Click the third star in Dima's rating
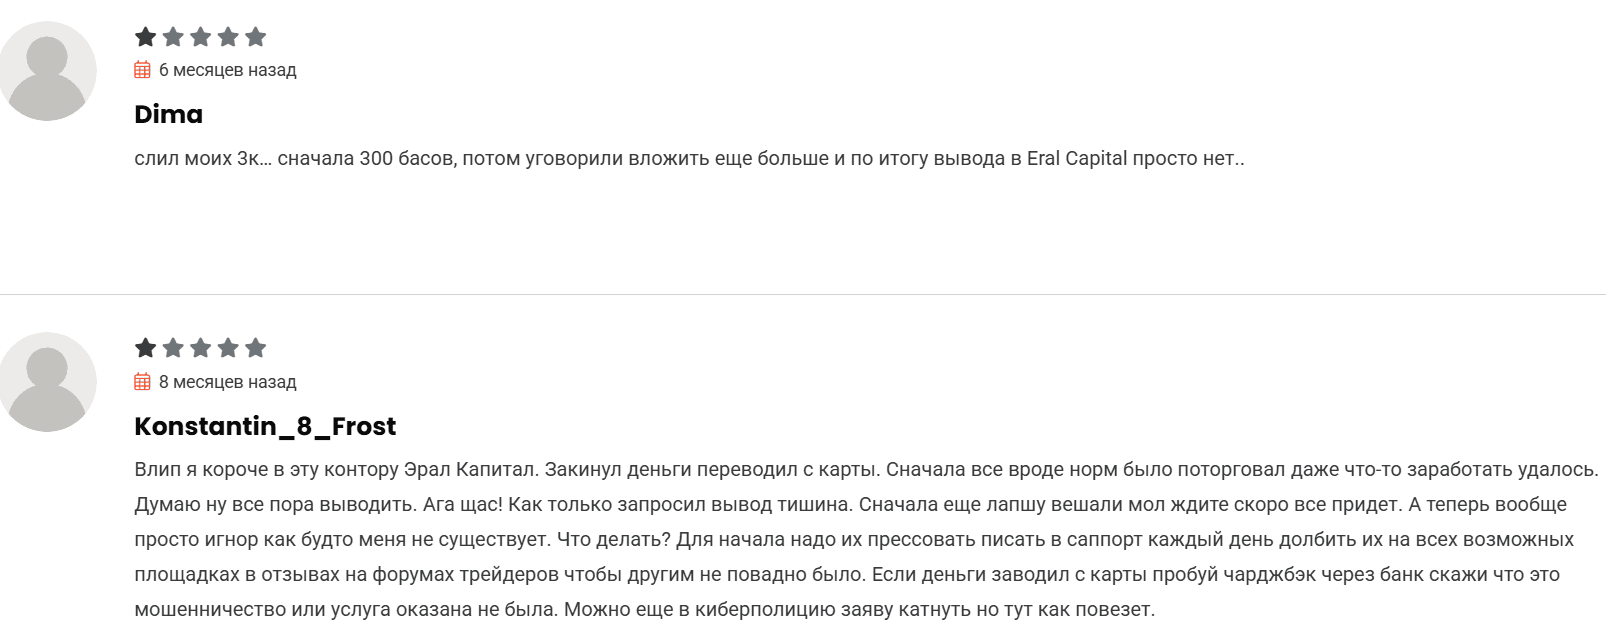1606x637 pixels. [200, 37]
